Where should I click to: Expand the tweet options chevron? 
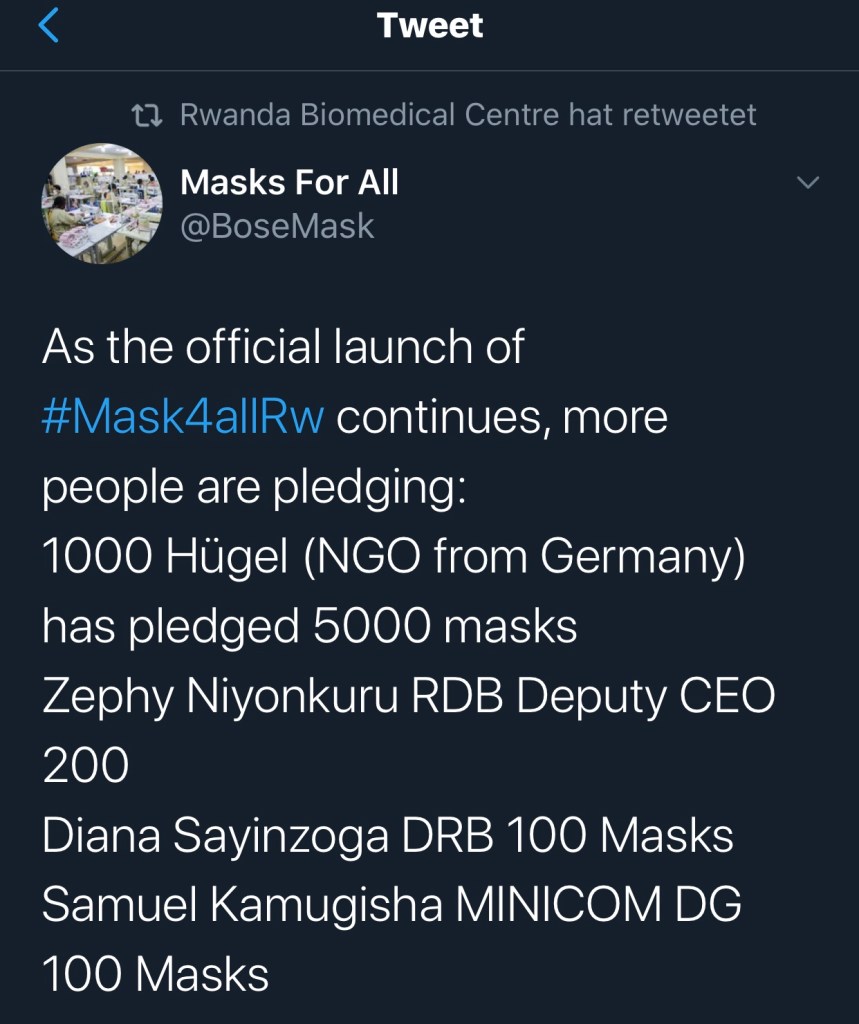pos(807,183)
